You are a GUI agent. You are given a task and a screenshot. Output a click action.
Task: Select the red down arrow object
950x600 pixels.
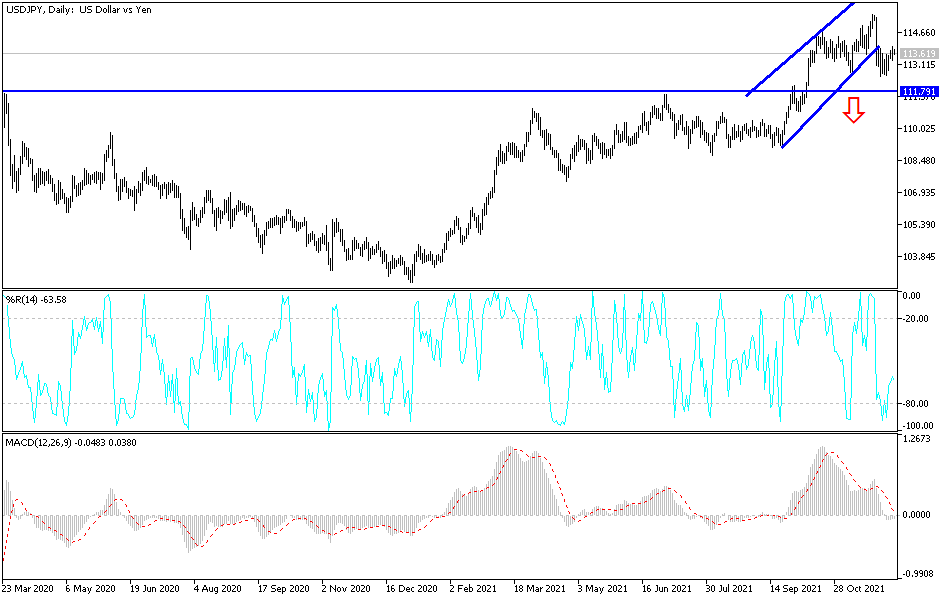tap(855, 110)
